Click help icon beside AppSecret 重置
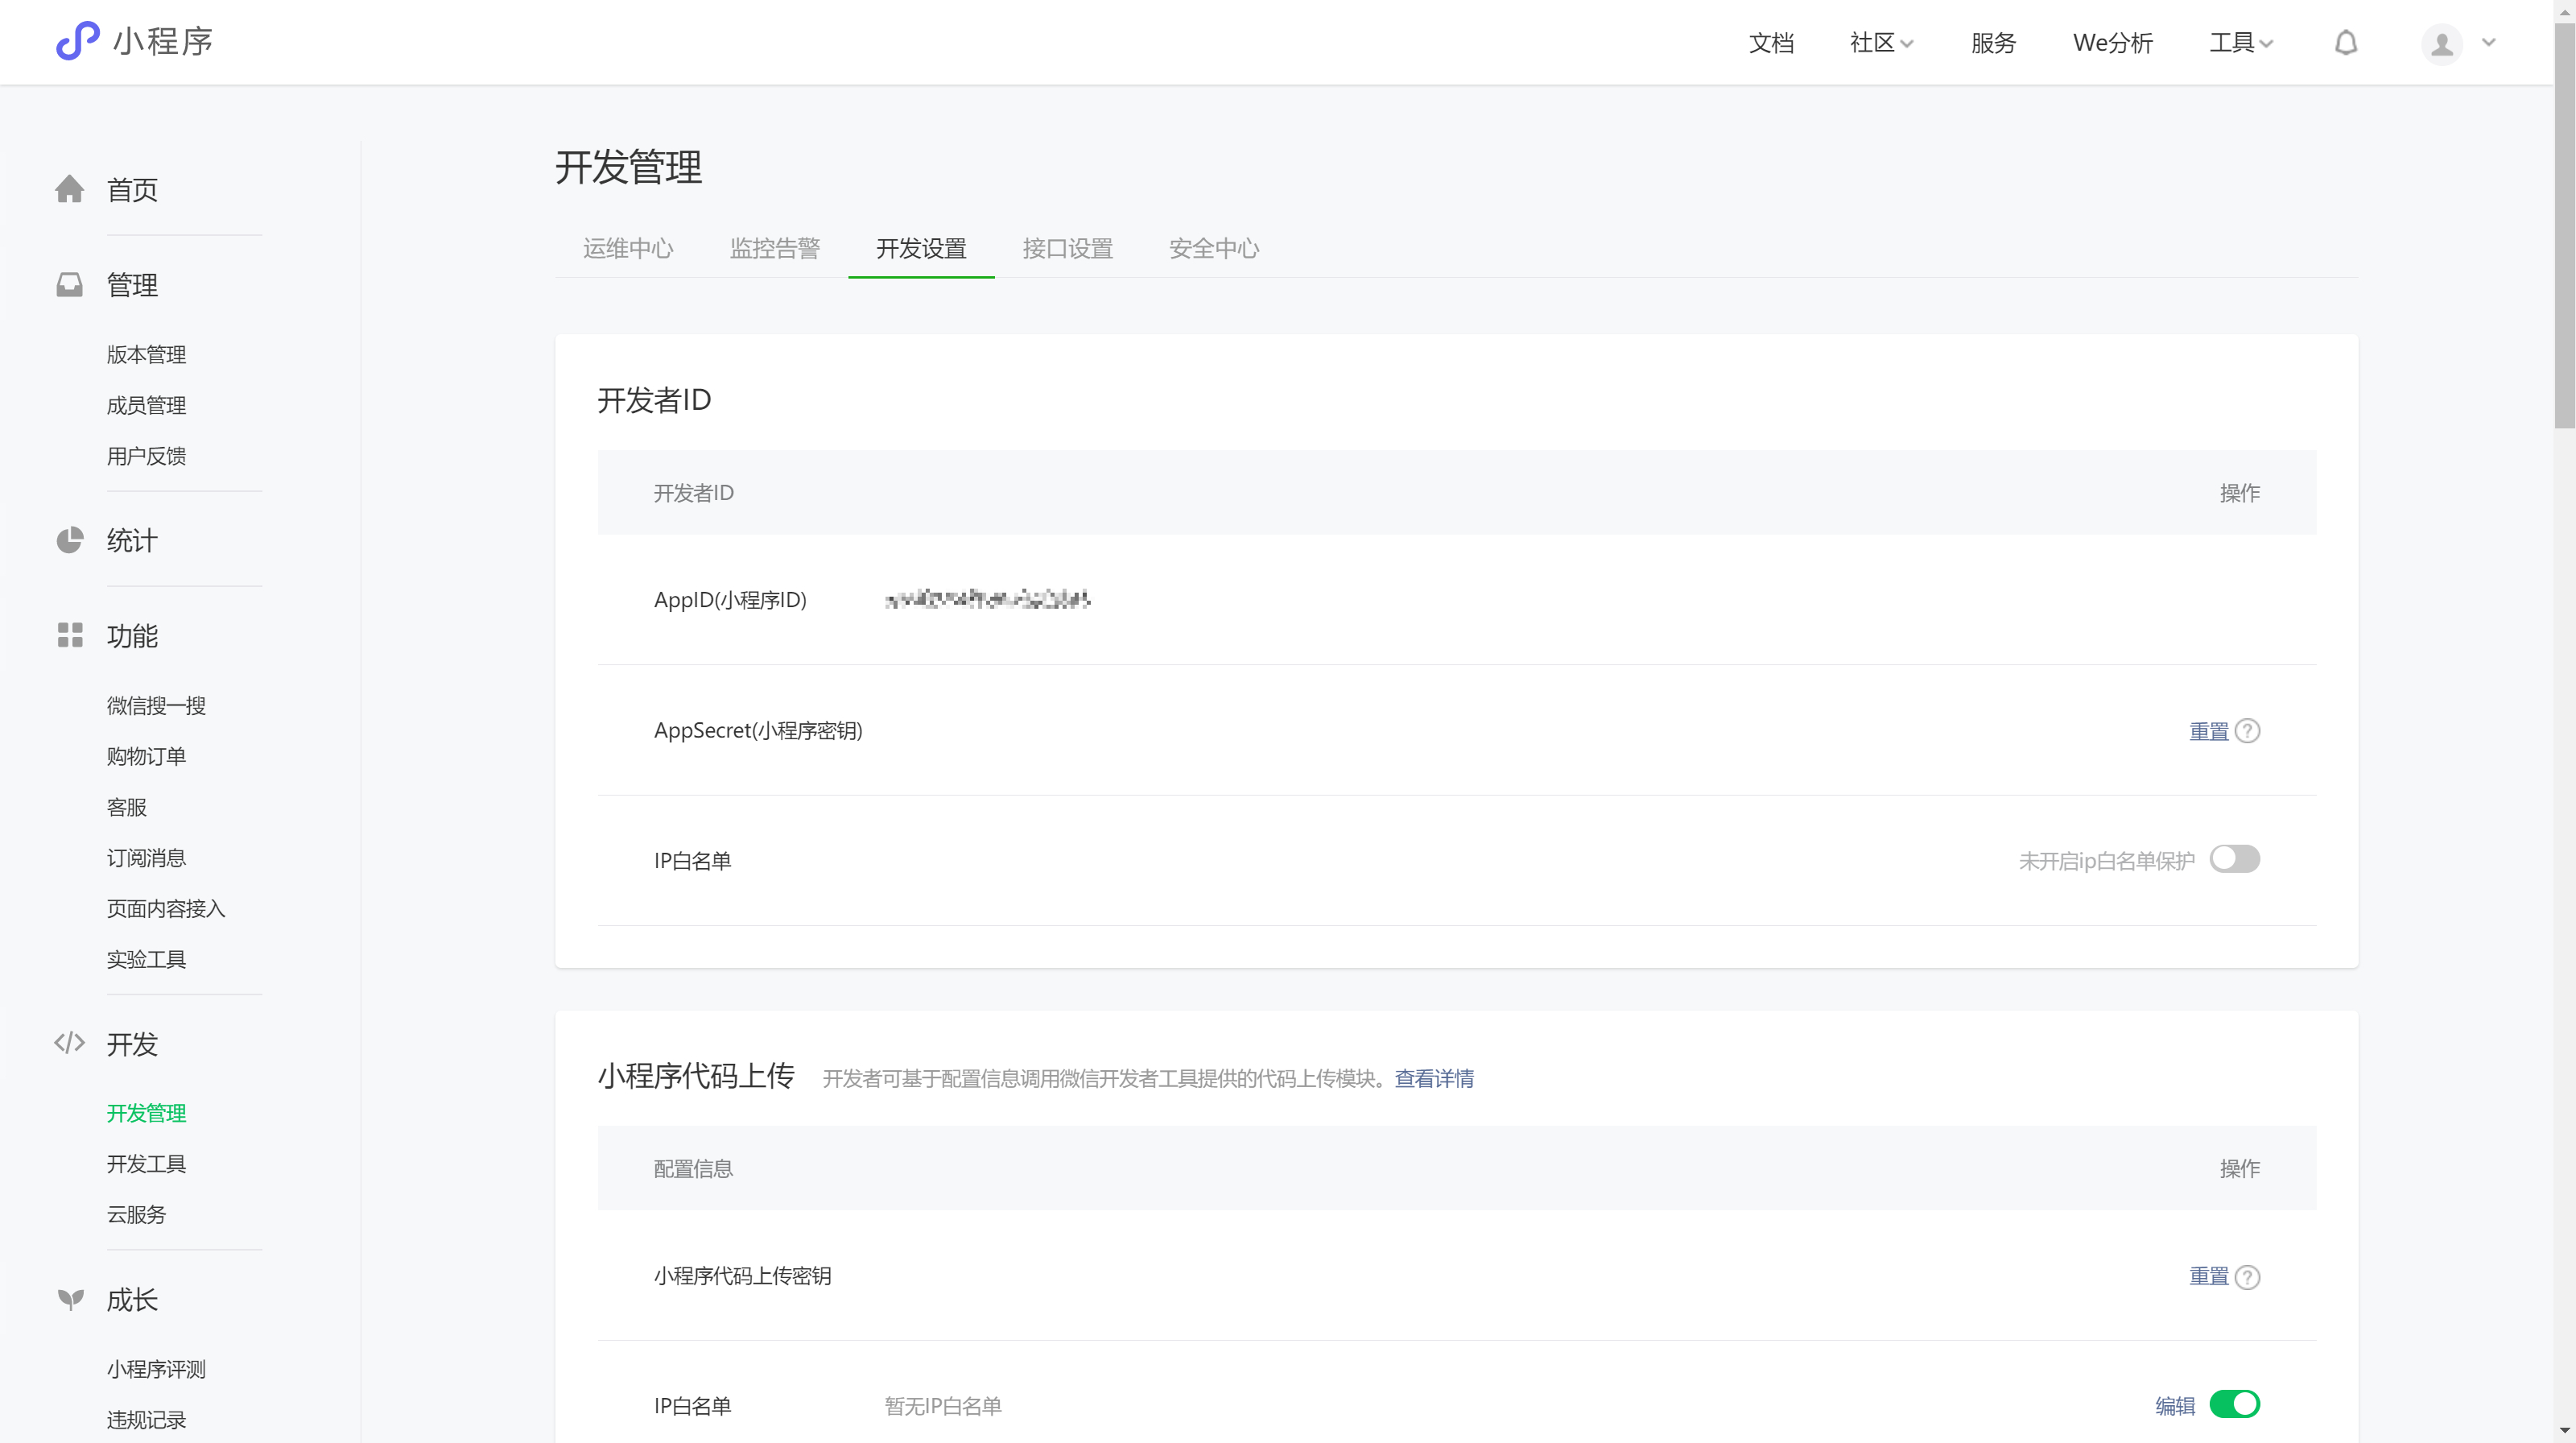This screenshot has height=1443, width=2576. (x=2247, y=731)
